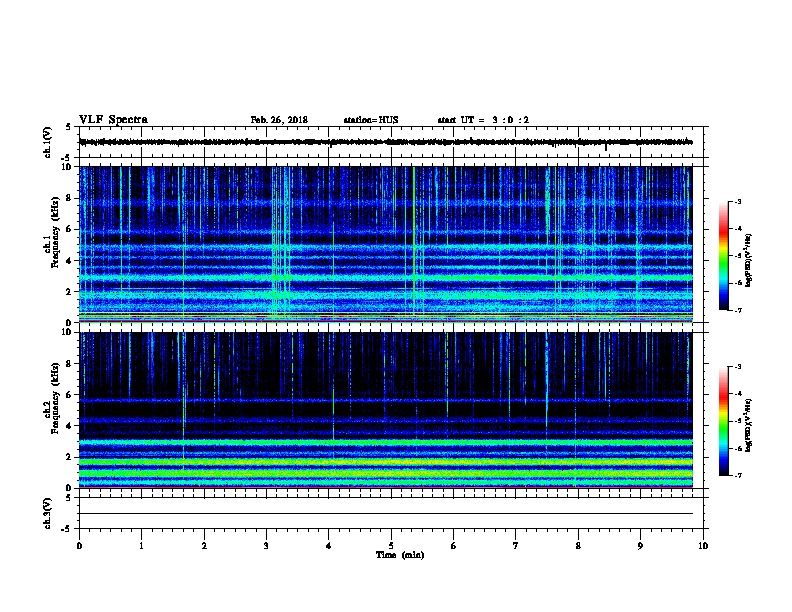Click the ch.1 spectrogram color bar
This screenshot has height=612, width=792.
[x=723, y=256]
